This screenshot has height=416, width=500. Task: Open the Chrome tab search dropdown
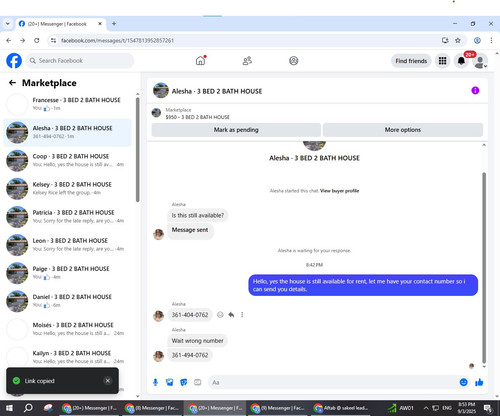pos(7,24)
